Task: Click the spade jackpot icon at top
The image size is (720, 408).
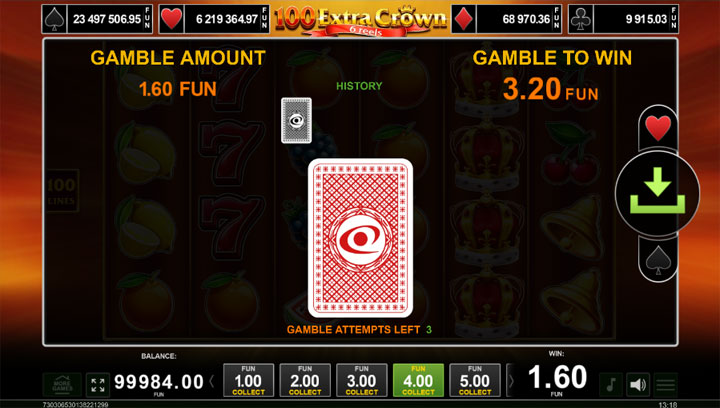Action: 54,19
